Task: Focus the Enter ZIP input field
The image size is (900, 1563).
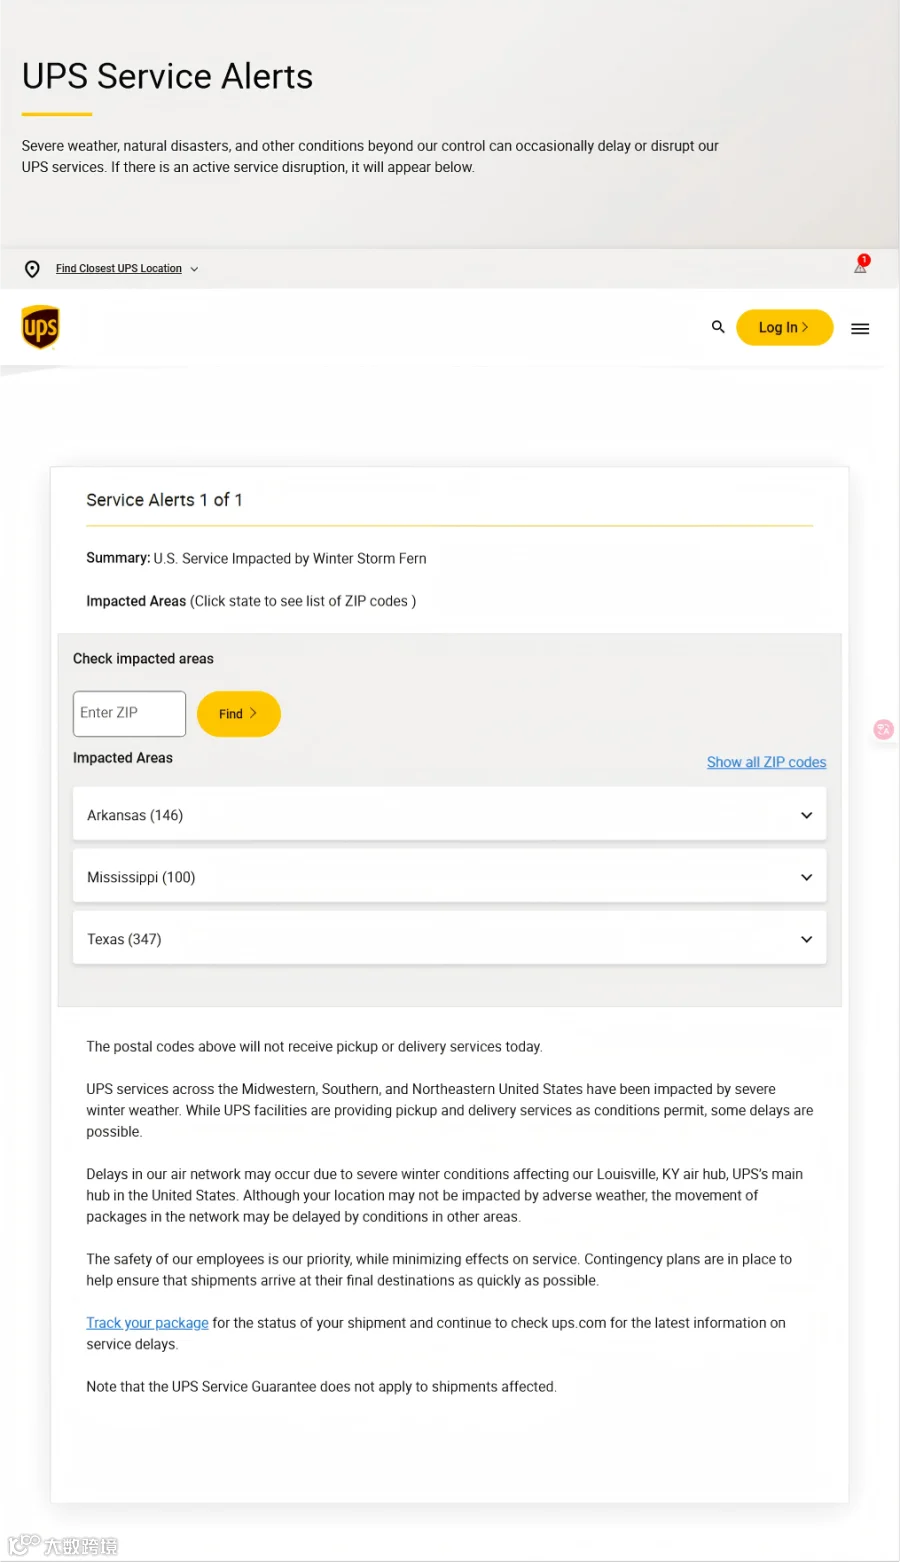Action: coord(129,714)
